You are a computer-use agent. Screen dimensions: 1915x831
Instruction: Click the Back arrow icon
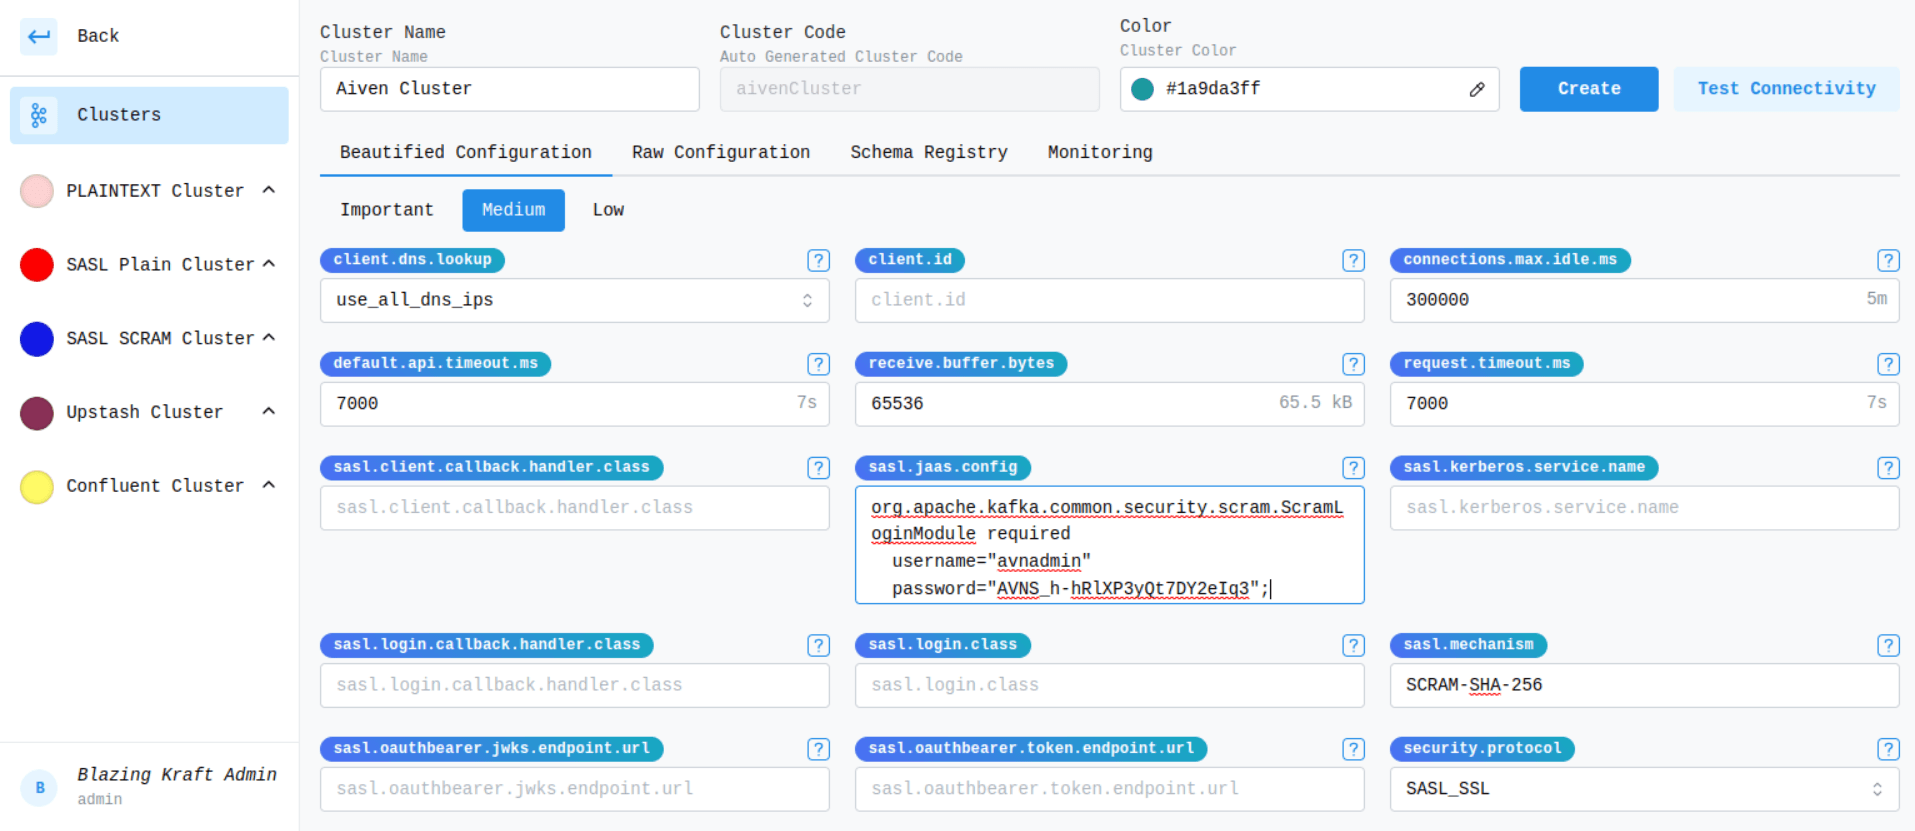[39, 37]
